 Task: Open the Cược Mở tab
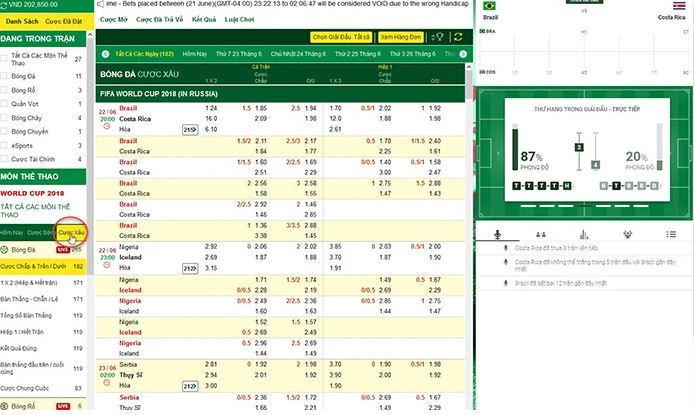click(114, 19)
